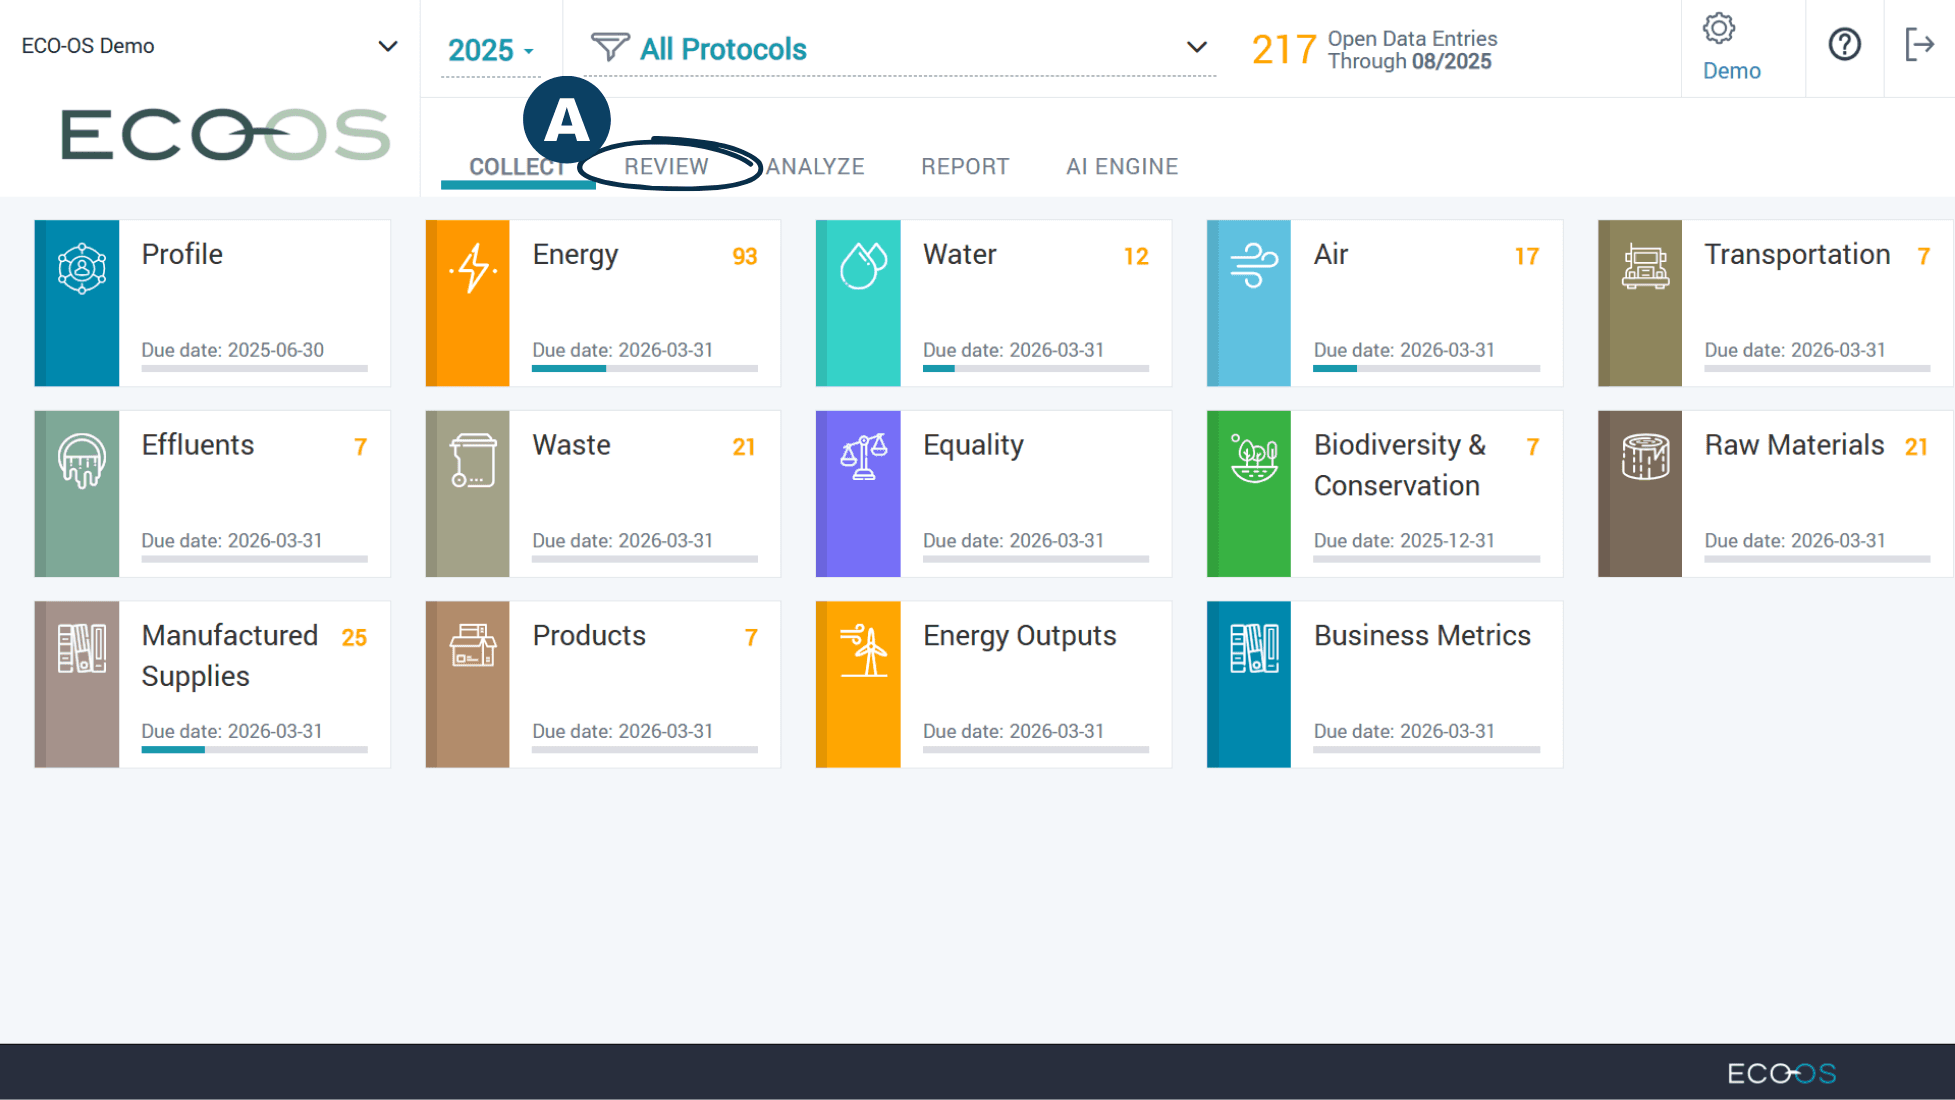The width and height of the screenshot is (1955, 1100).
Task: Click the Water droplet icon
Action: click(x=862, y=266)
